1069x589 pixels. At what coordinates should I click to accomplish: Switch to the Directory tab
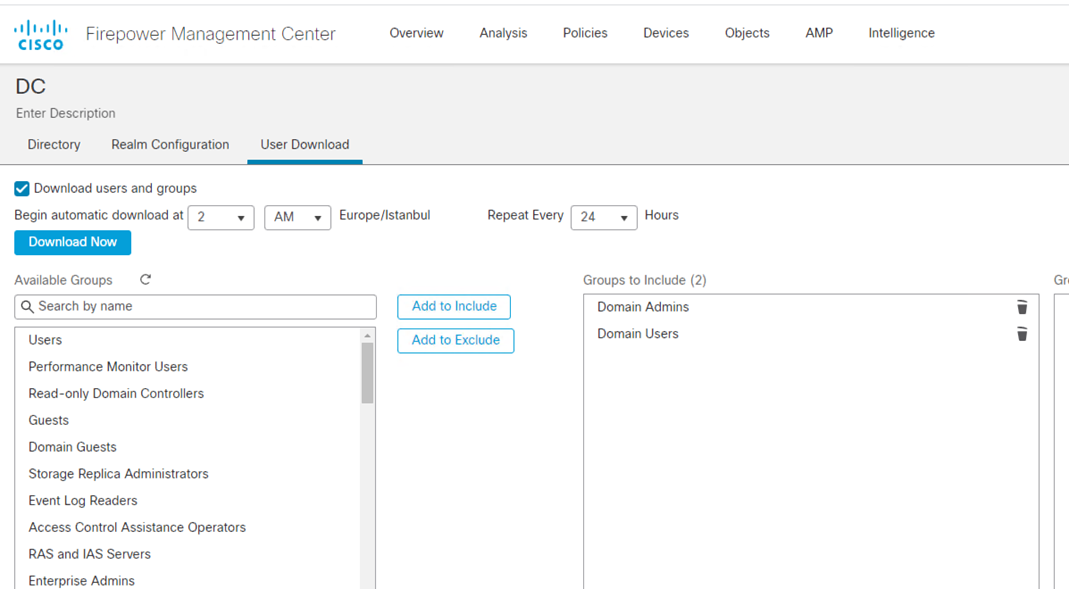tap(54, 145)
